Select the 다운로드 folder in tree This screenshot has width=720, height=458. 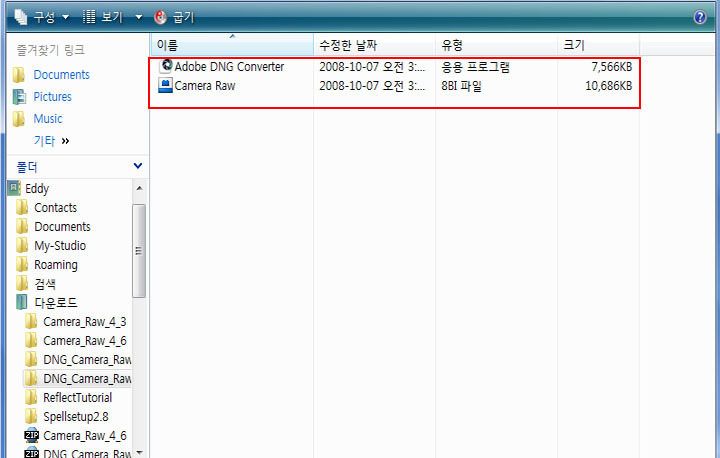(56, 303)
